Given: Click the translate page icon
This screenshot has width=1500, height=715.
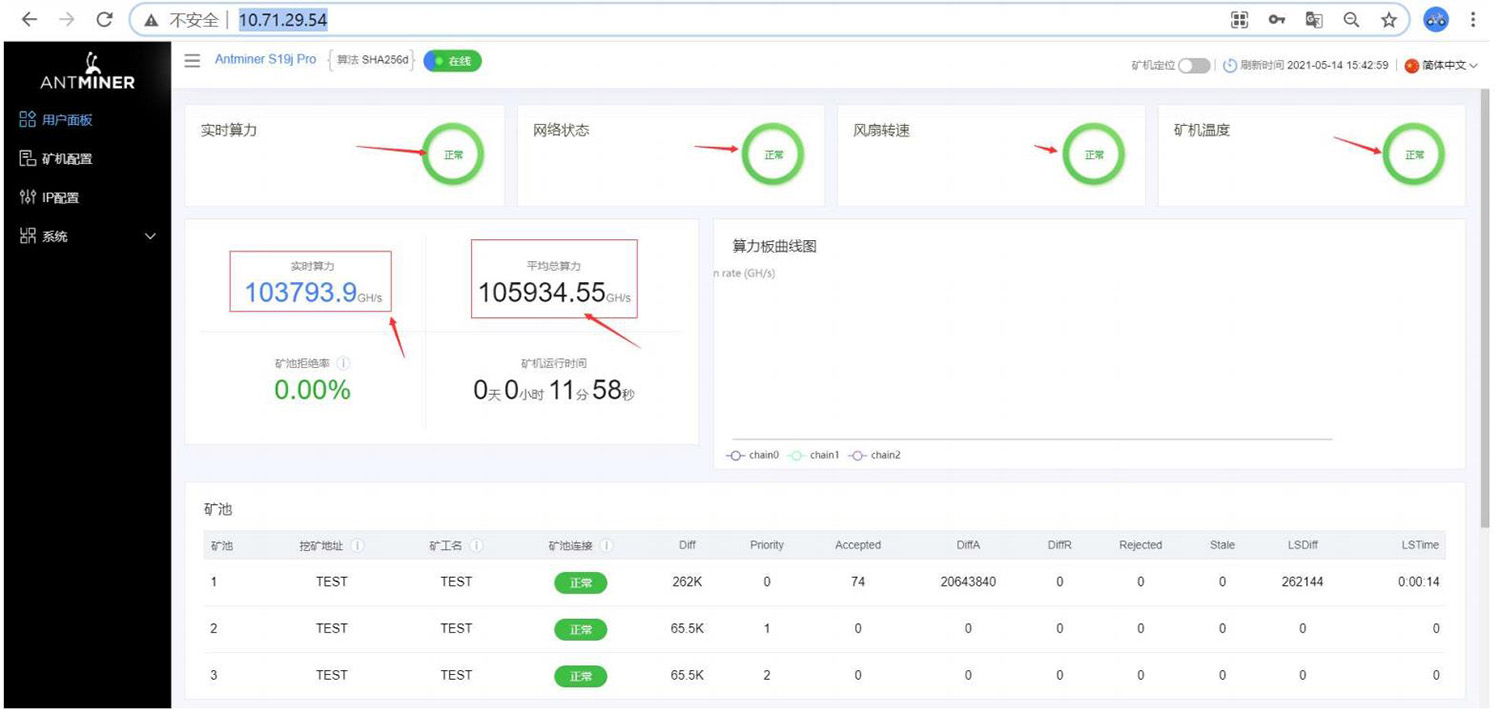Looking at the screenshot, I should coord(1314,19).
